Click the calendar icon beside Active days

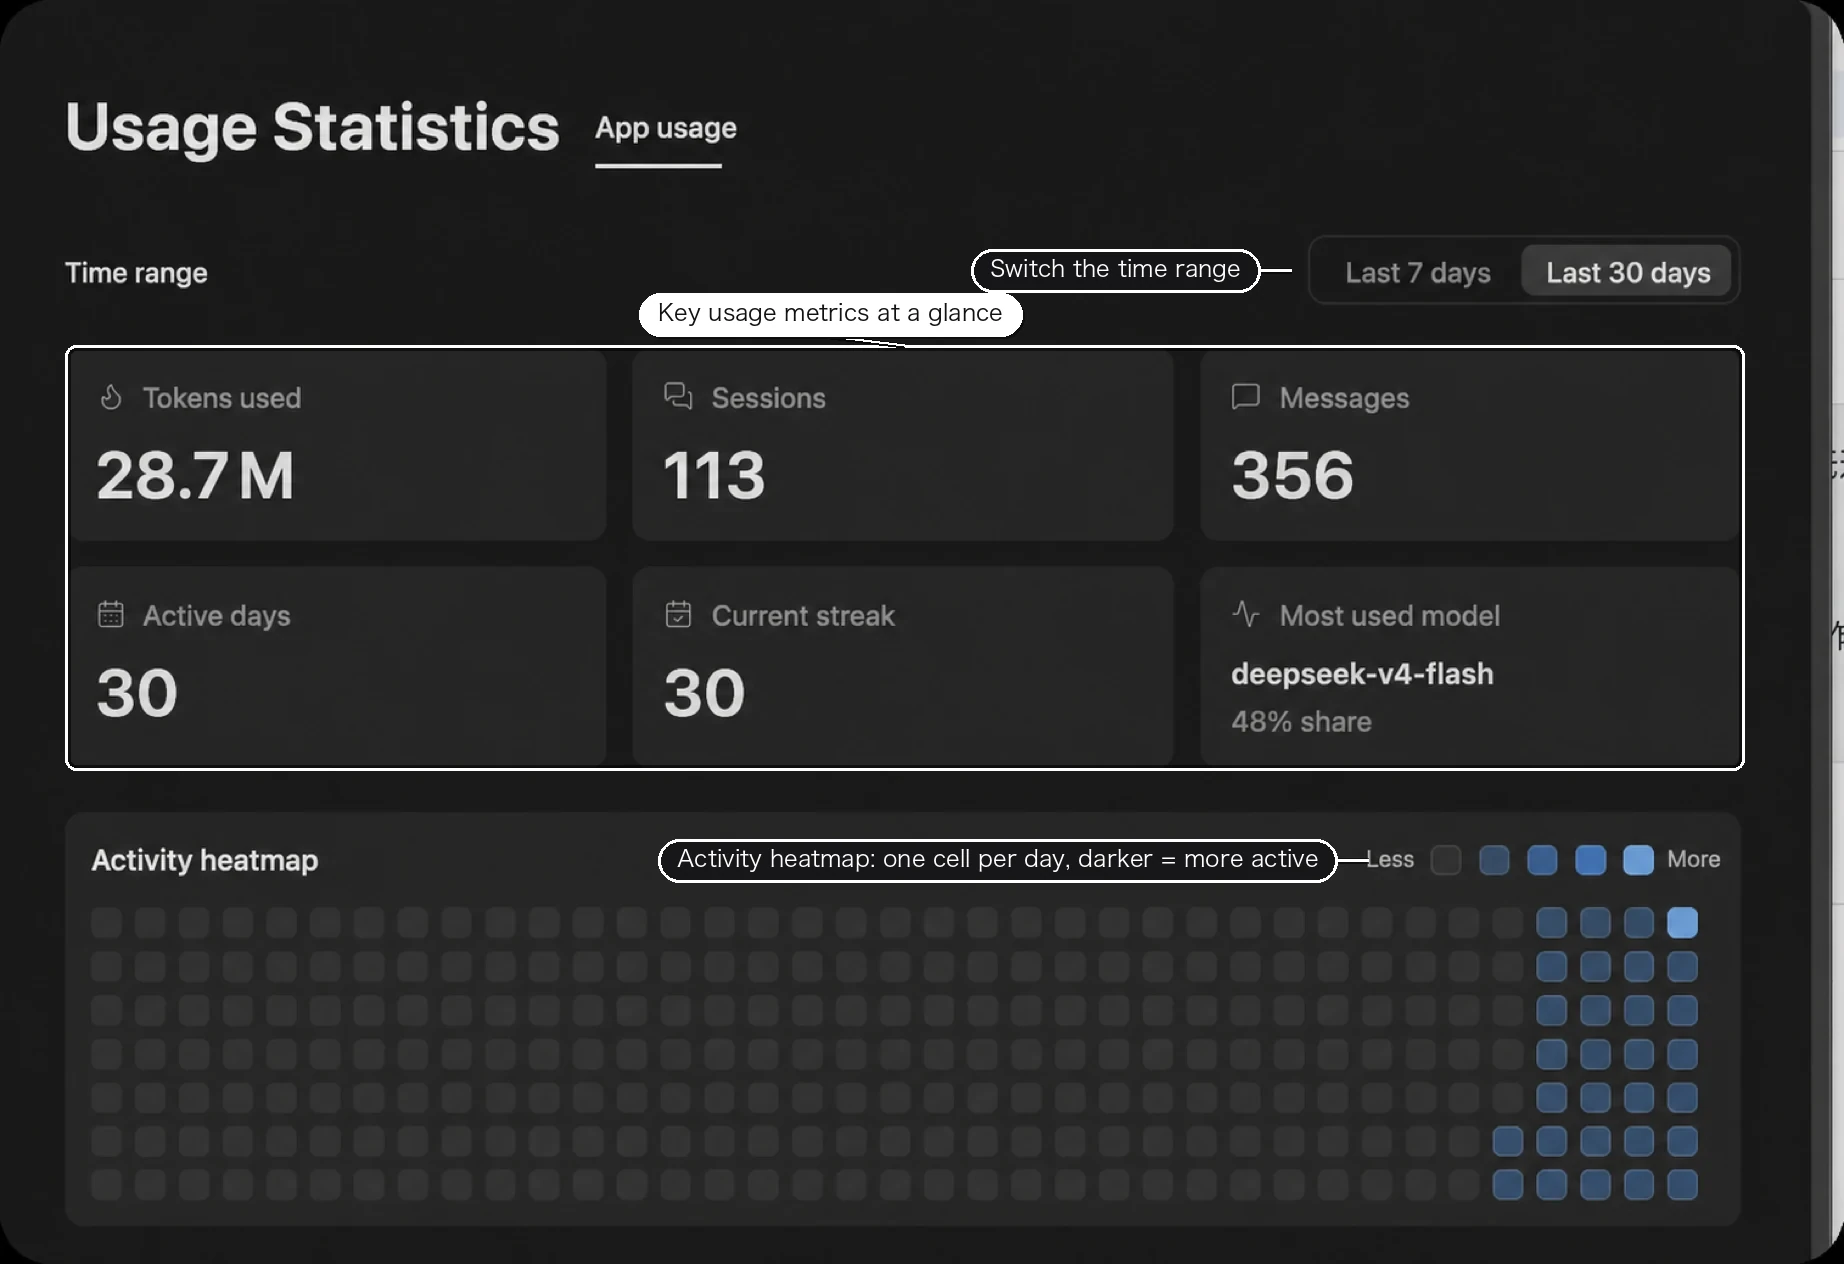pyautogui.click(x=111, y=614)
